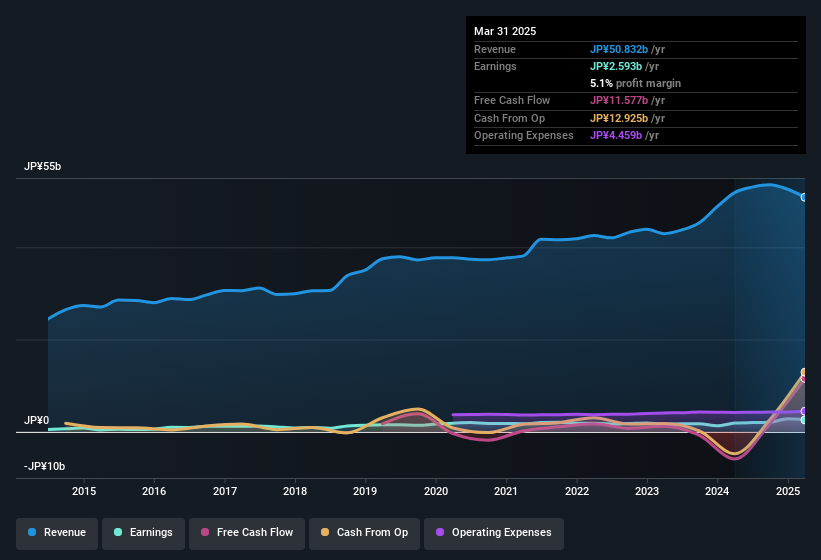
Task: Click the Operating Expenses label in tooltip
Action: tap(524, 136)
